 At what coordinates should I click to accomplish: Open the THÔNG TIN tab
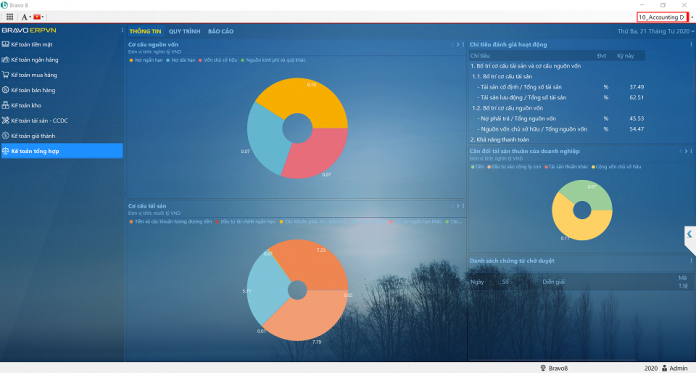click(145, 31)
